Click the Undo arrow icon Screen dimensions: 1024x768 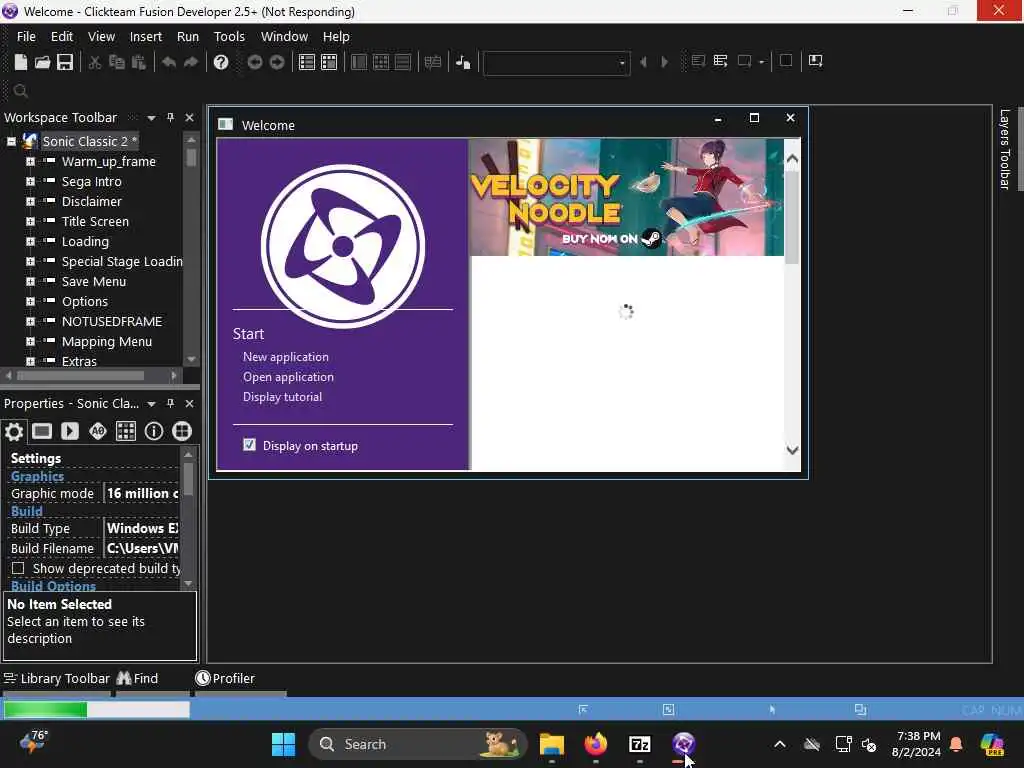(168, 62)
